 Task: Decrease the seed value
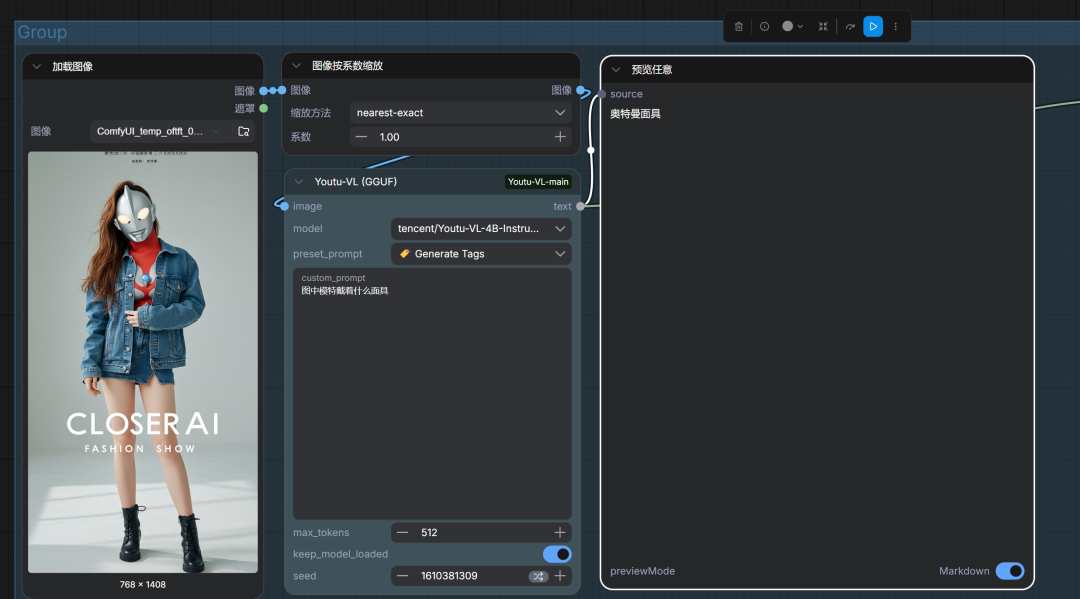(x=402, y=576)
